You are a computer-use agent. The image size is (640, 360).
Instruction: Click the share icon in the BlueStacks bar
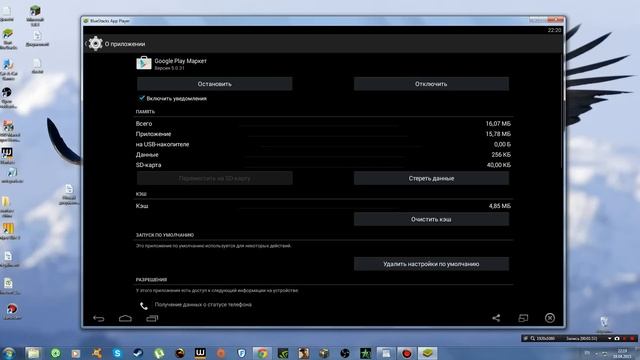(496, 318)
